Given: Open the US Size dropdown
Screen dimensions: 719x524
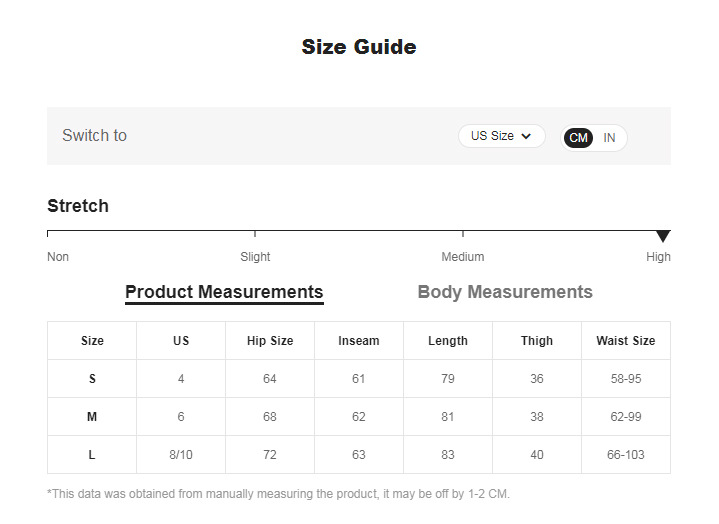Looking at the screenshot, I should (501, 136).
